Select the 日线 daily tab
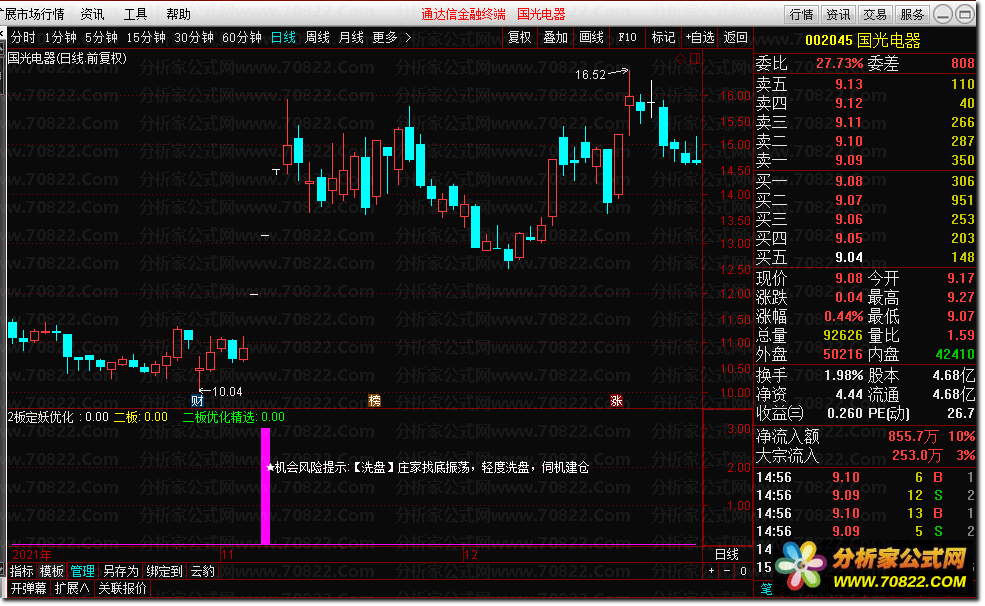 pyautogui.click(x=283, y=38)
